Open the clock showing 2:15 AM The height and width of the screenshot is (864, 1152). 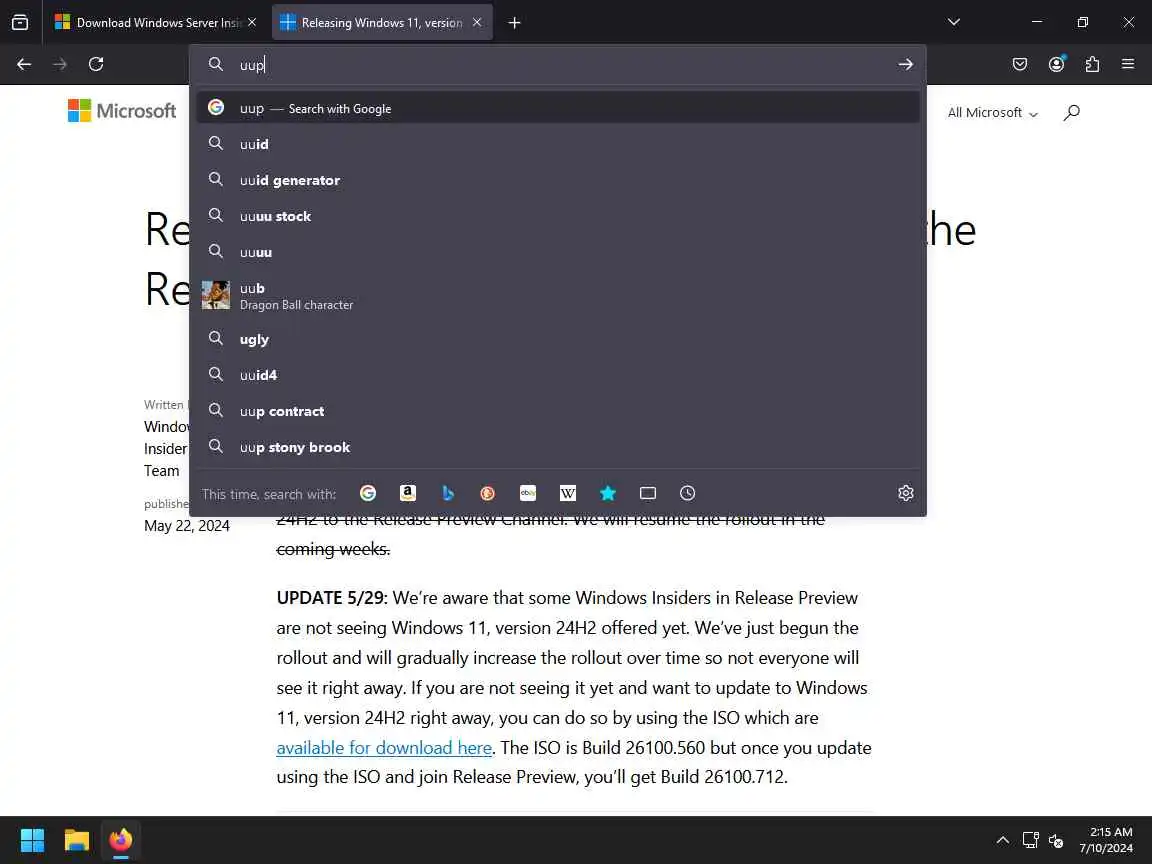click(x=1106, y=840)
